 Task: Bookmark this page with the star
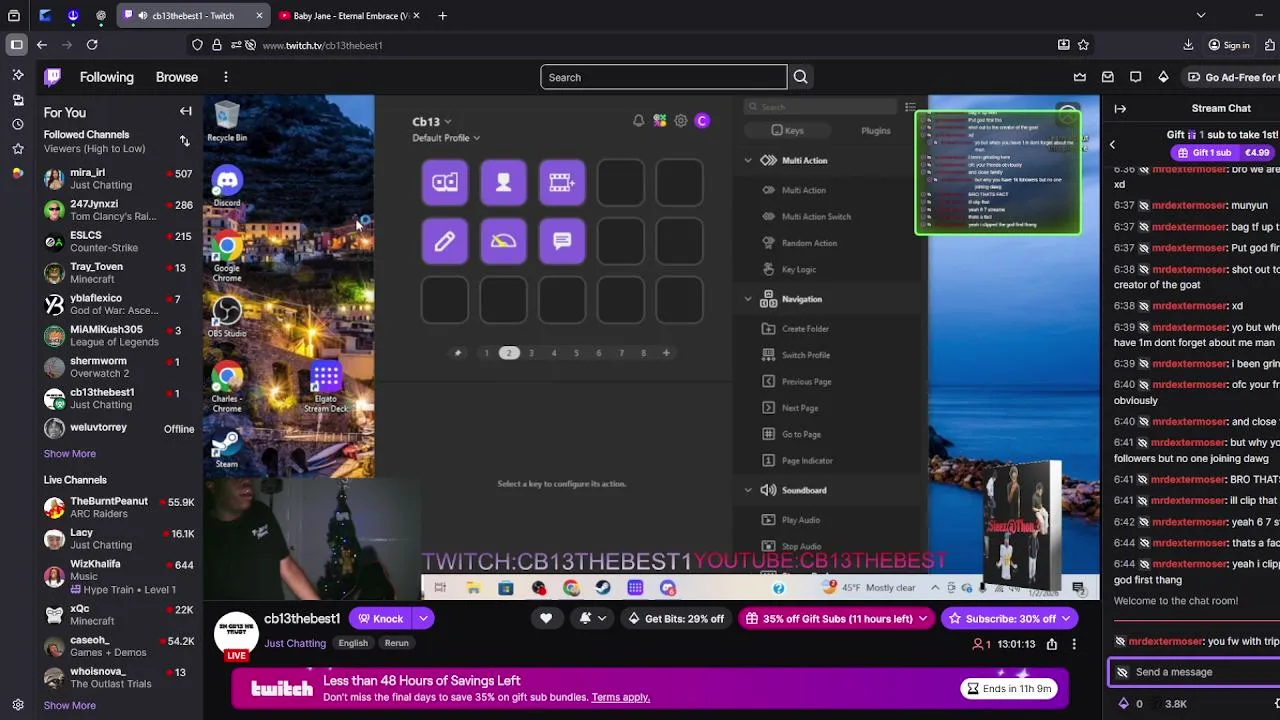1083,45
